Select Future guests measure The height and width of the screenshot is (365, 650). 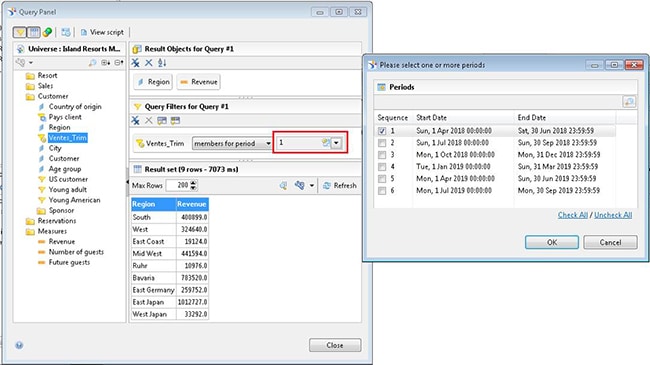click(64, 262)
